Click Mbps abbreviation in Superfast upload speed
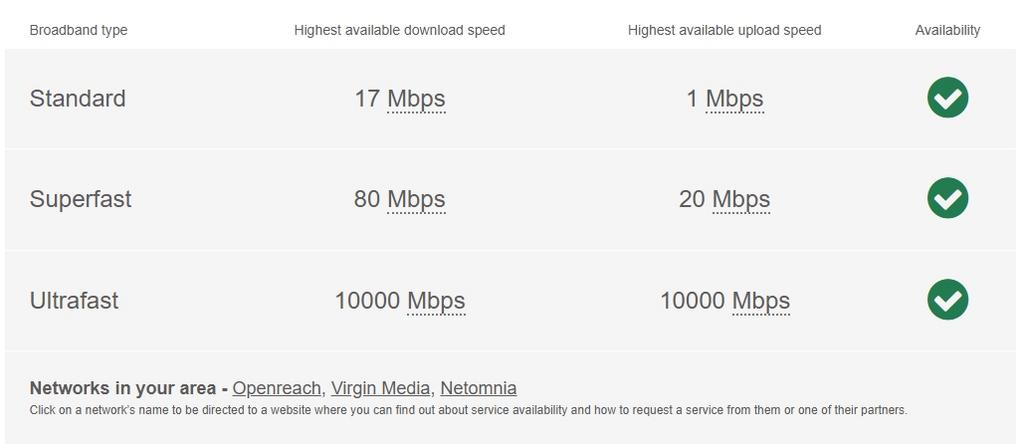Screen dimensions: 1024x448 [741, 200]
